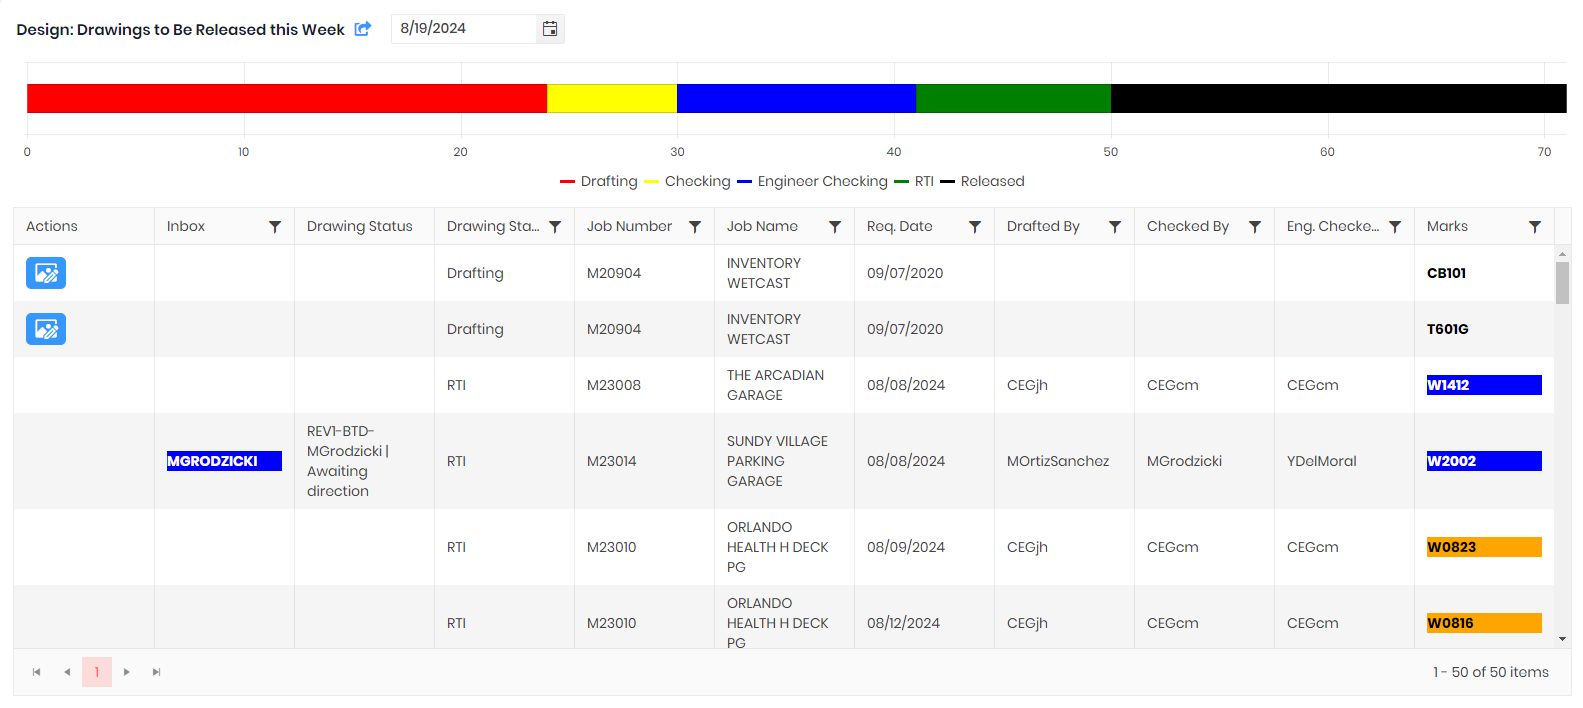Click the table's vertical scrollbar thumb

(x=1562, y=283)
